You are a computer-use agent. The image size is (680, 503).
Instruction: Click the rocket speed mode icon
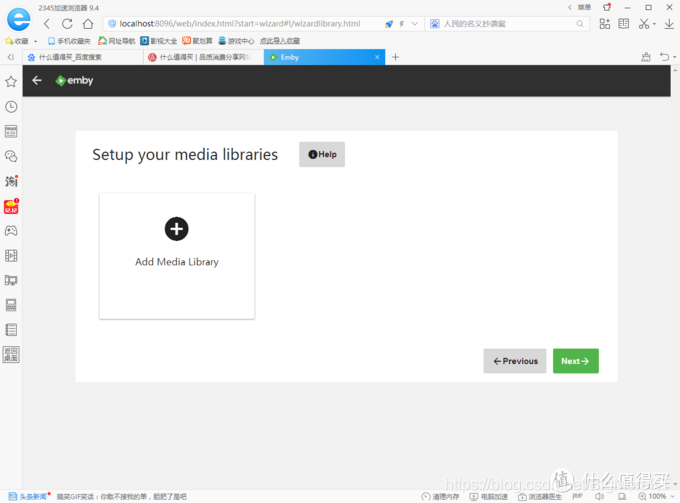(389, 24)
